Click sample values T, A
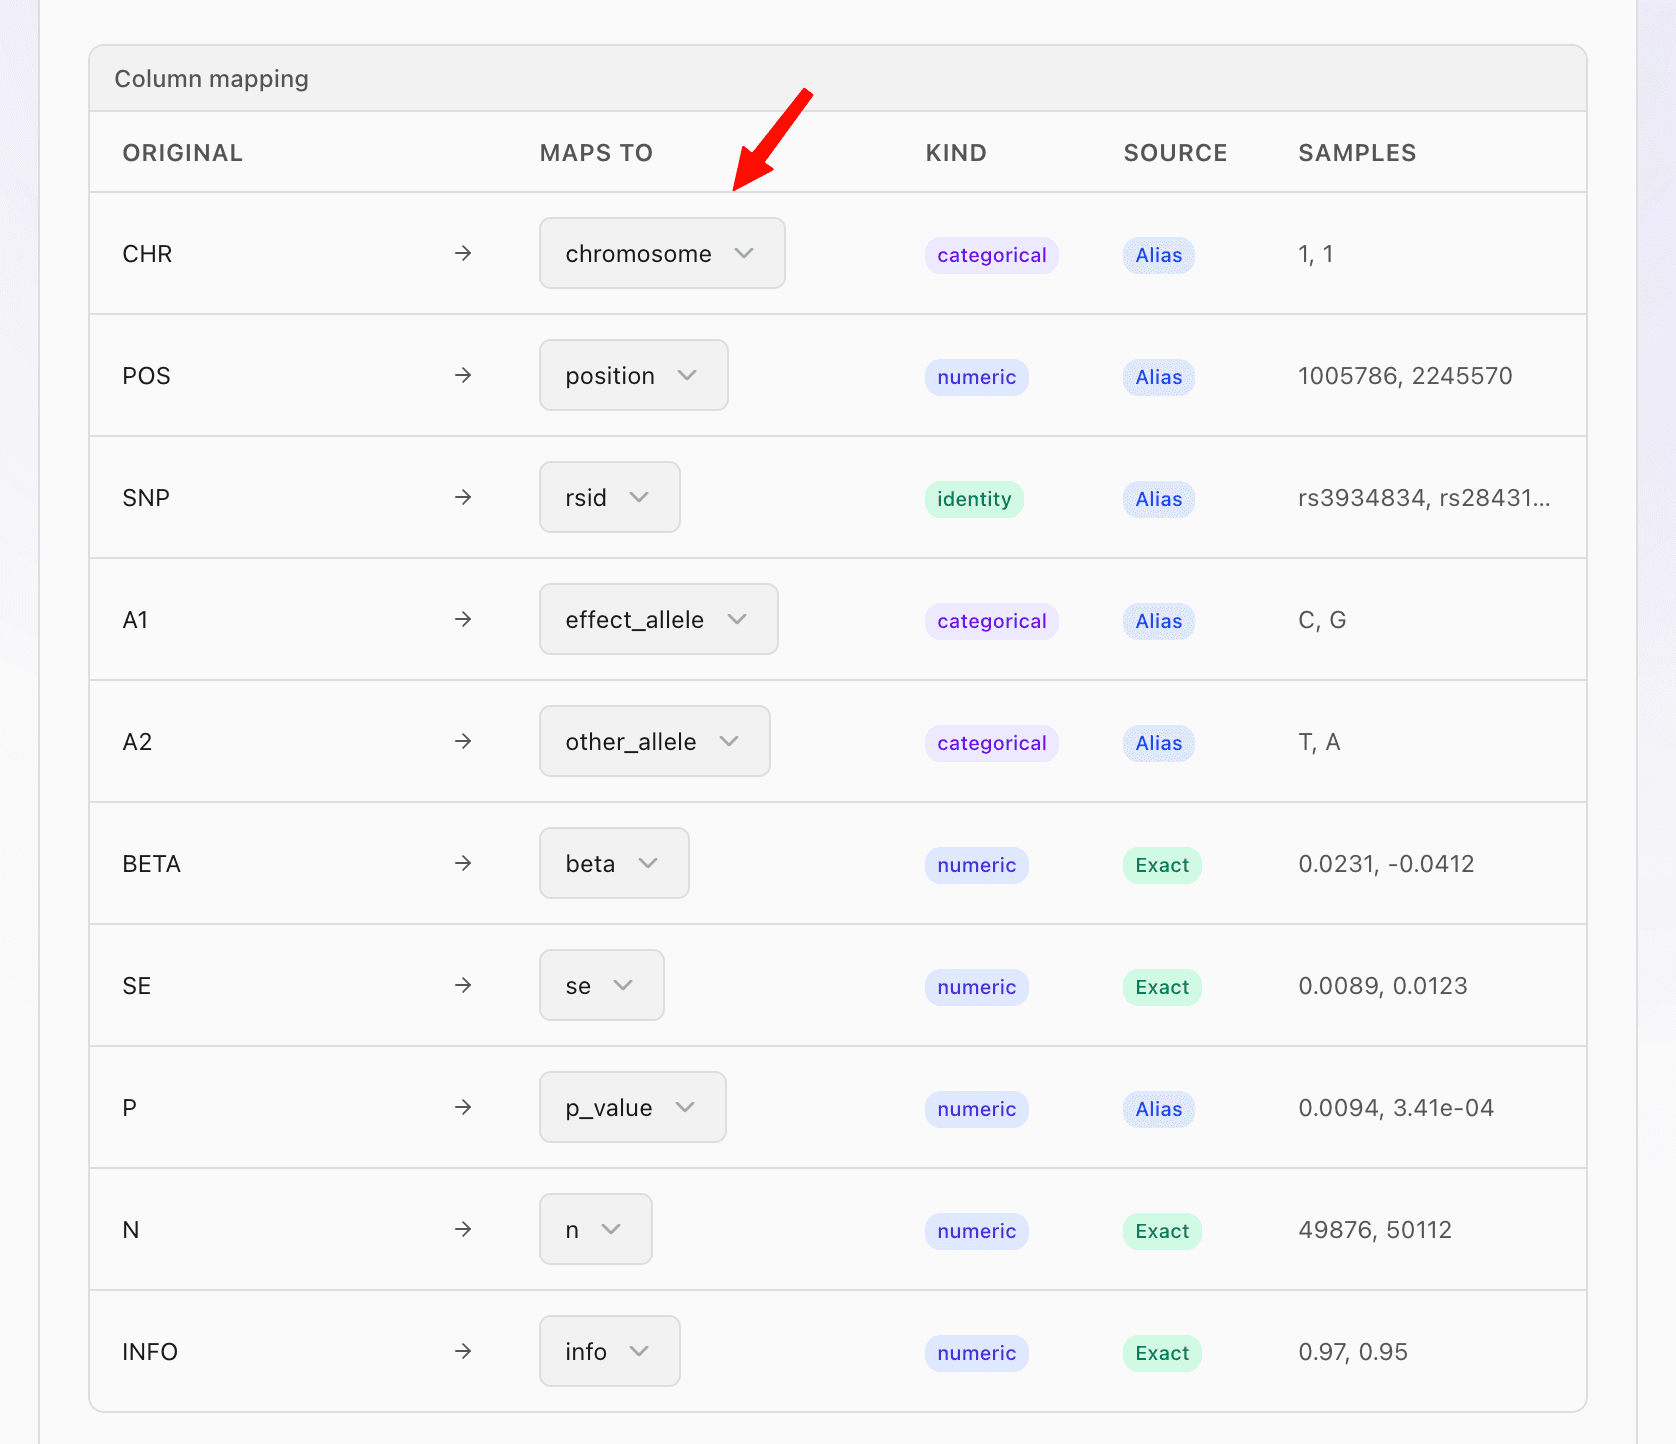This screenshot has height=1444, width=1676. coord(1319,742)
